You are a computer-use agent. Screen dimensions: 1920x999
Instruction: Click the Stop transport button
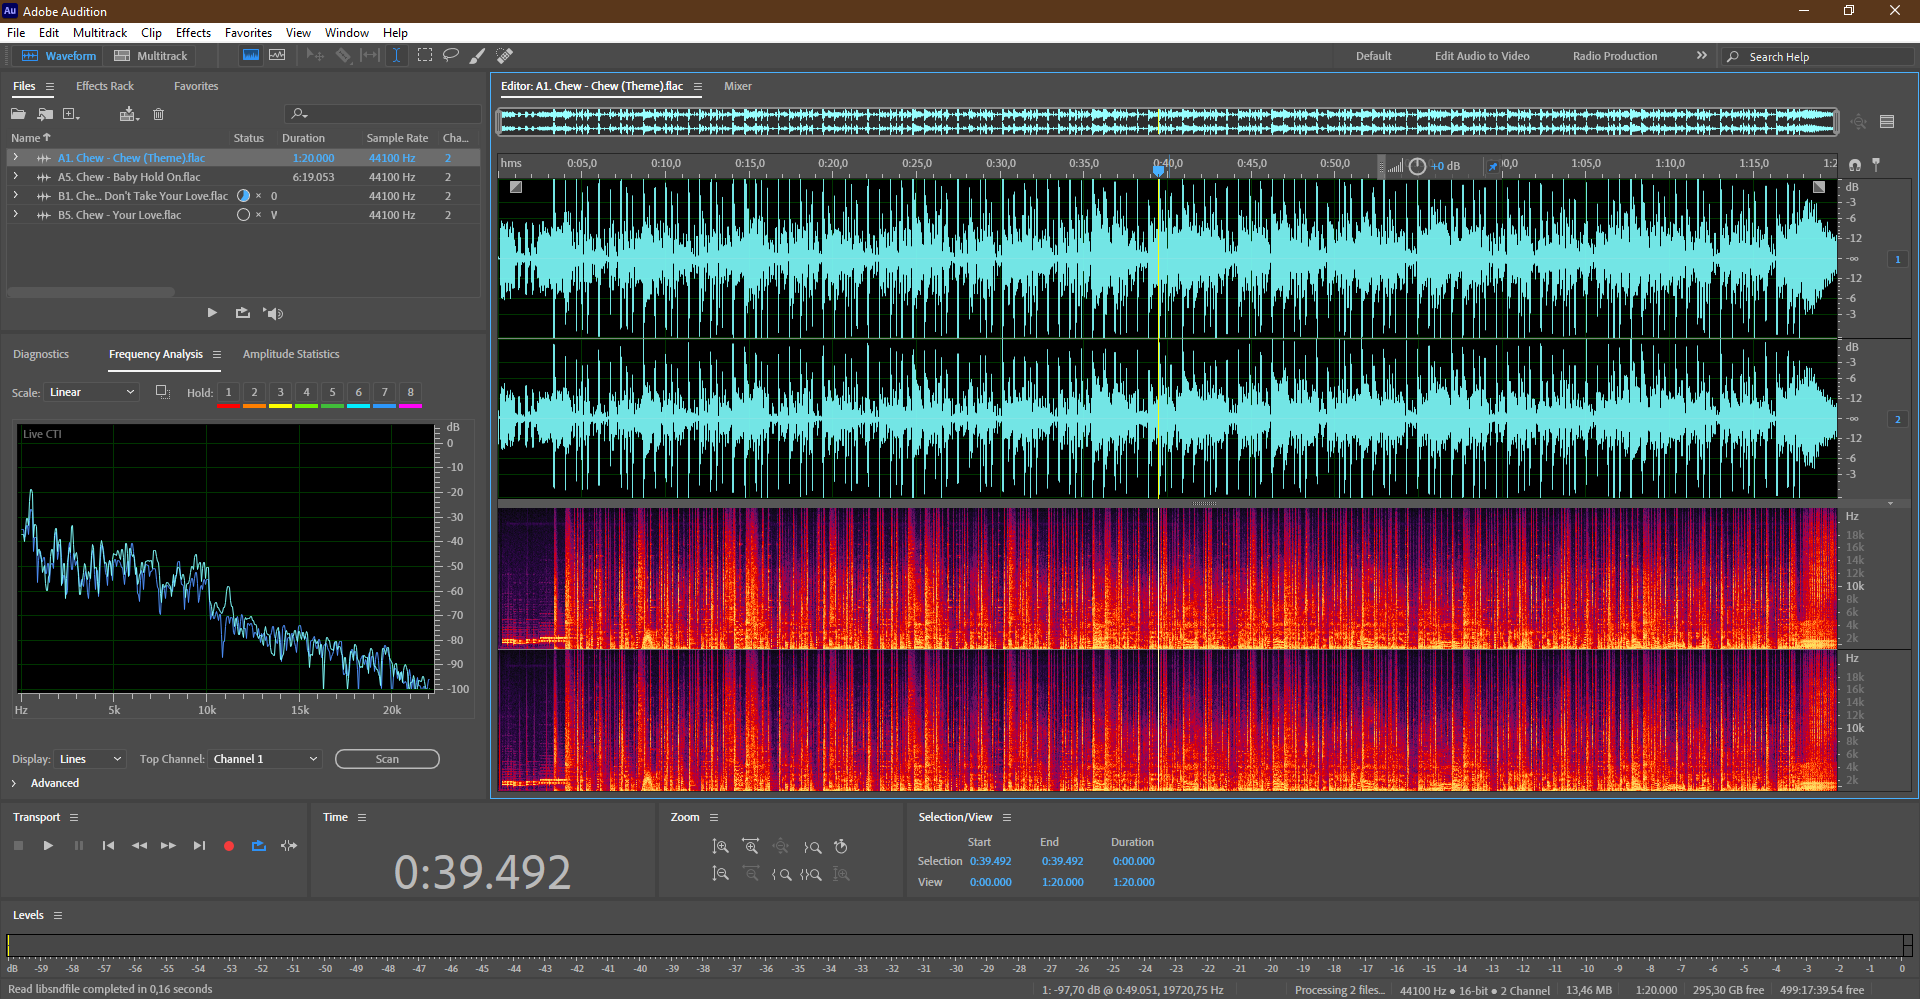click(18, 846)
